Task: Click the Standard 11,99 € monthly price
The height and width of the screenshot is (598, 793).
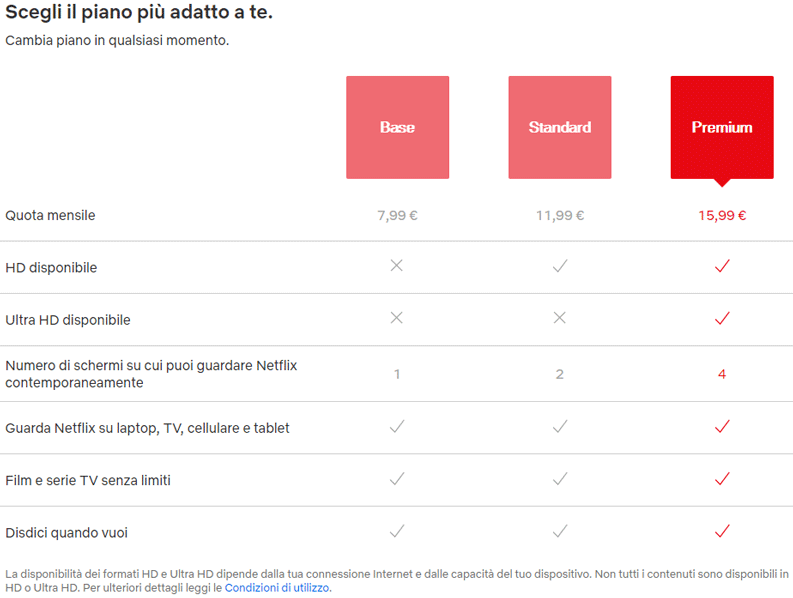Action: point(559,215)
